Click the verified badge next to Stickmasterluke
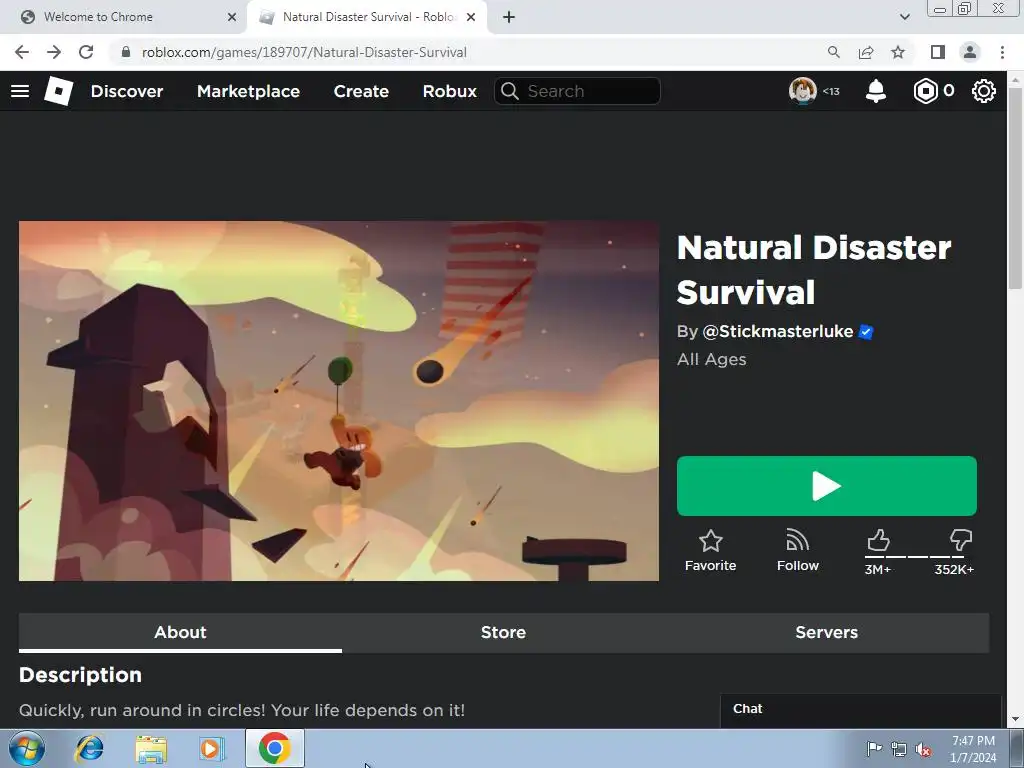 866,332
